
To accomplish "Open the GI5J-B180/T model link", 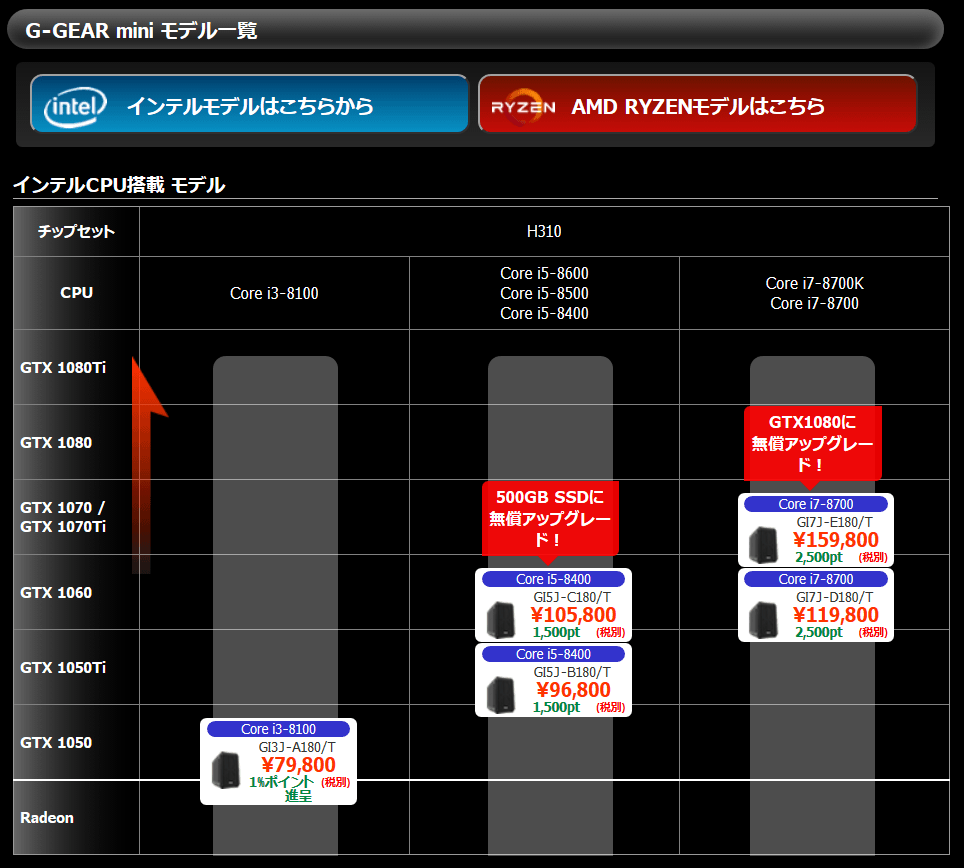I will (572, 672).
